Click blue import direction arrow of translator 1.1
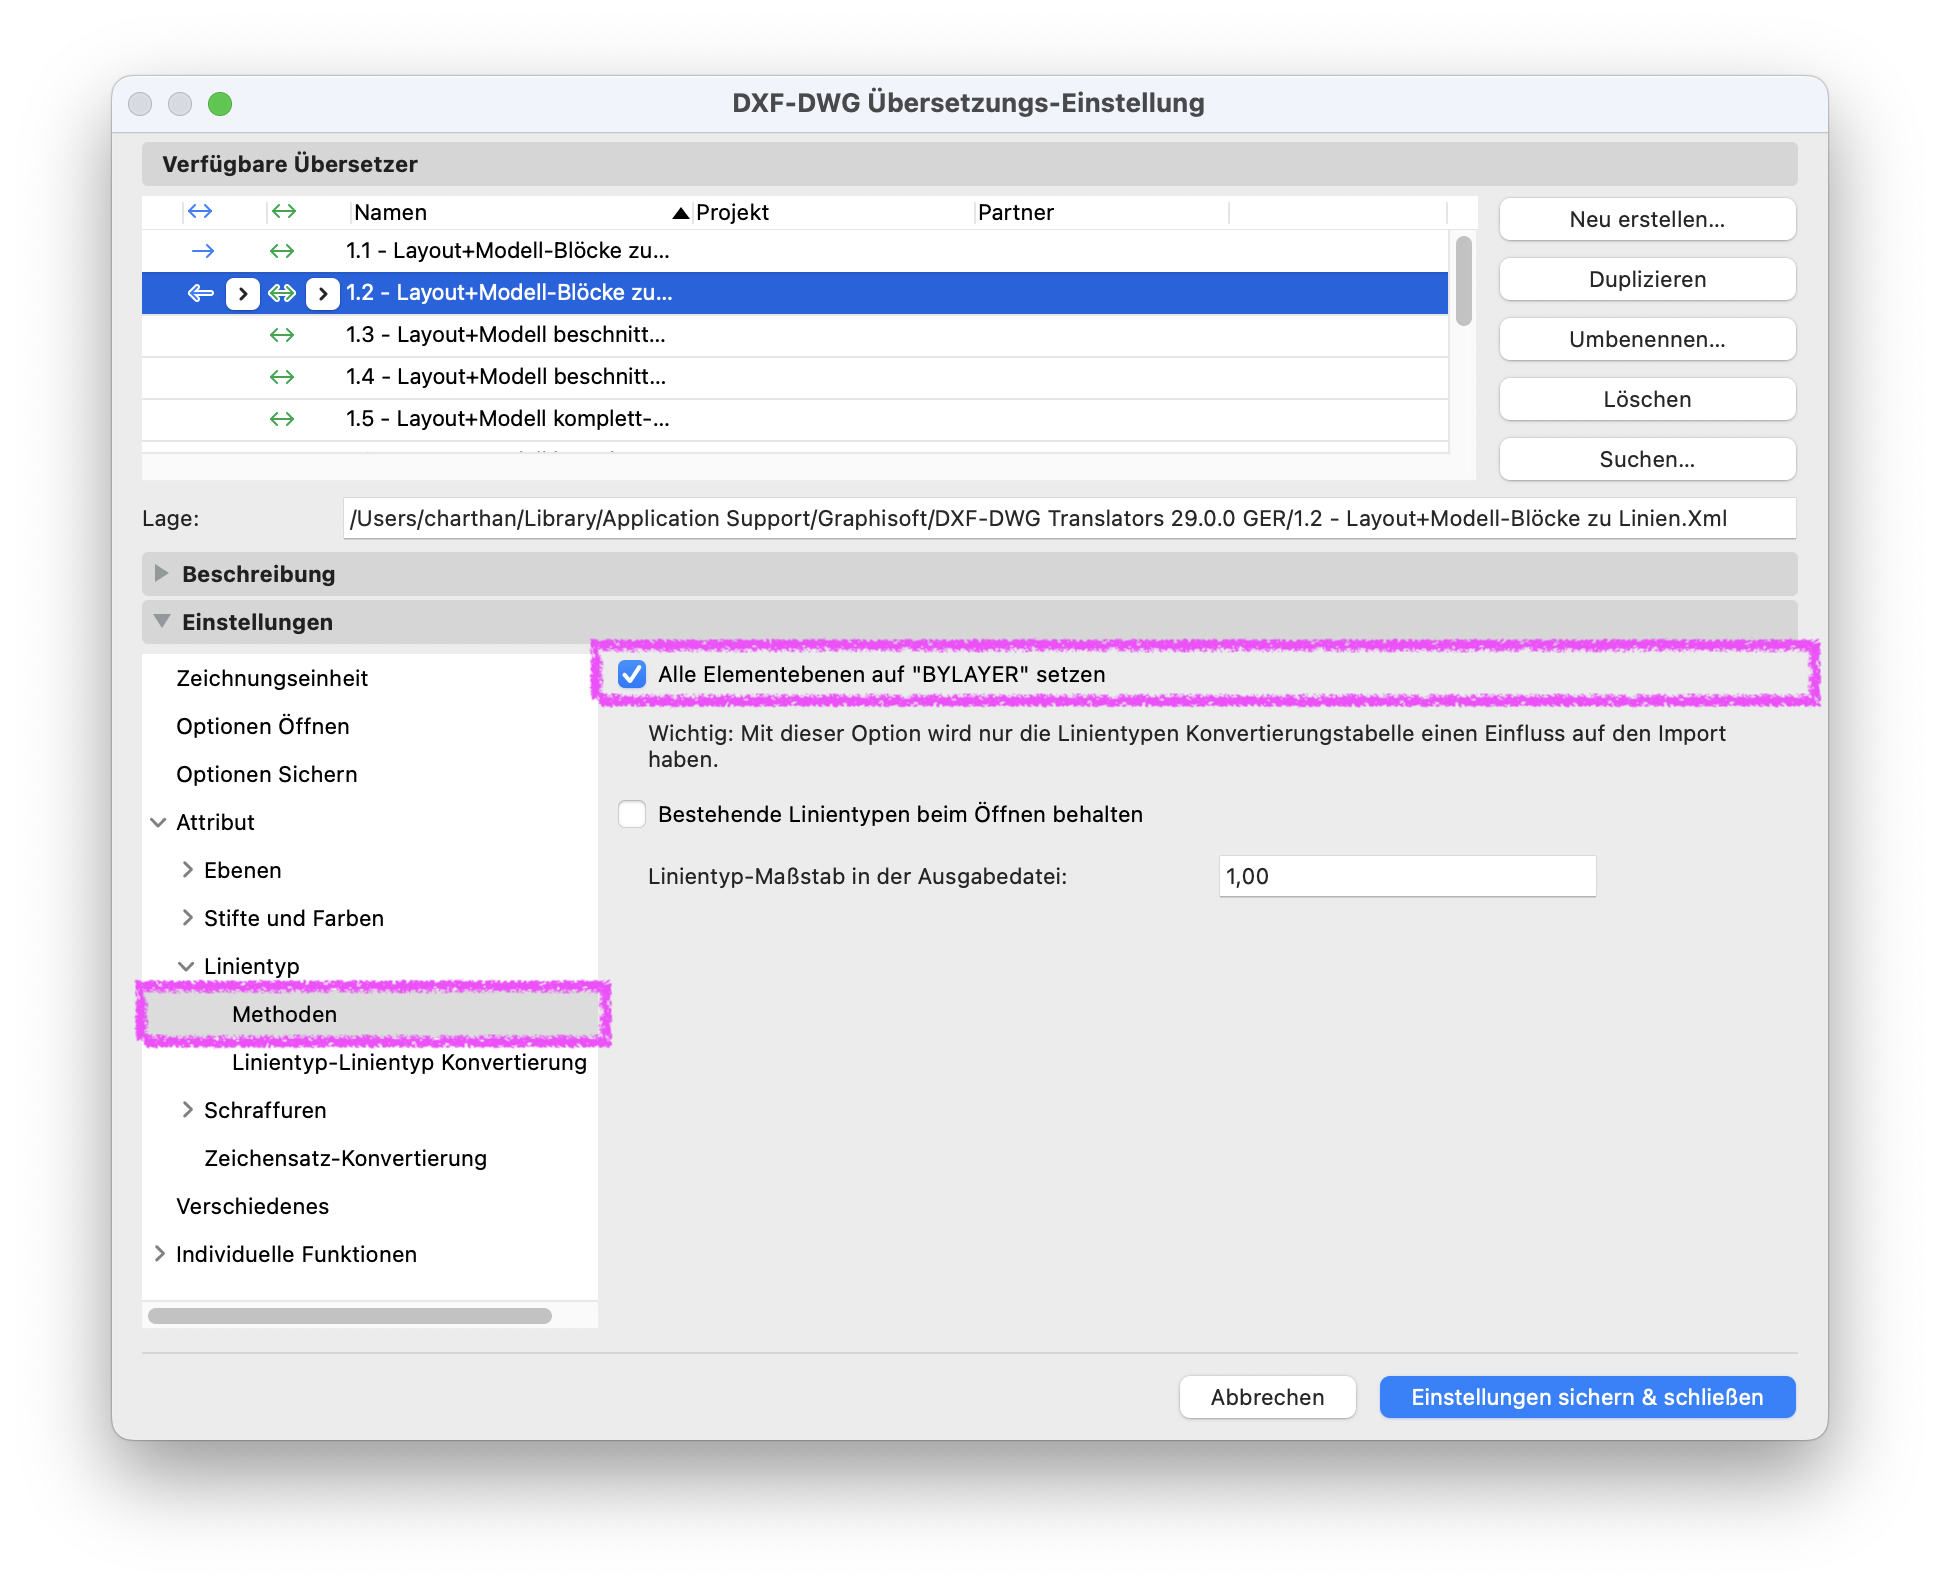1940x1588 pixels. [202, 251]
